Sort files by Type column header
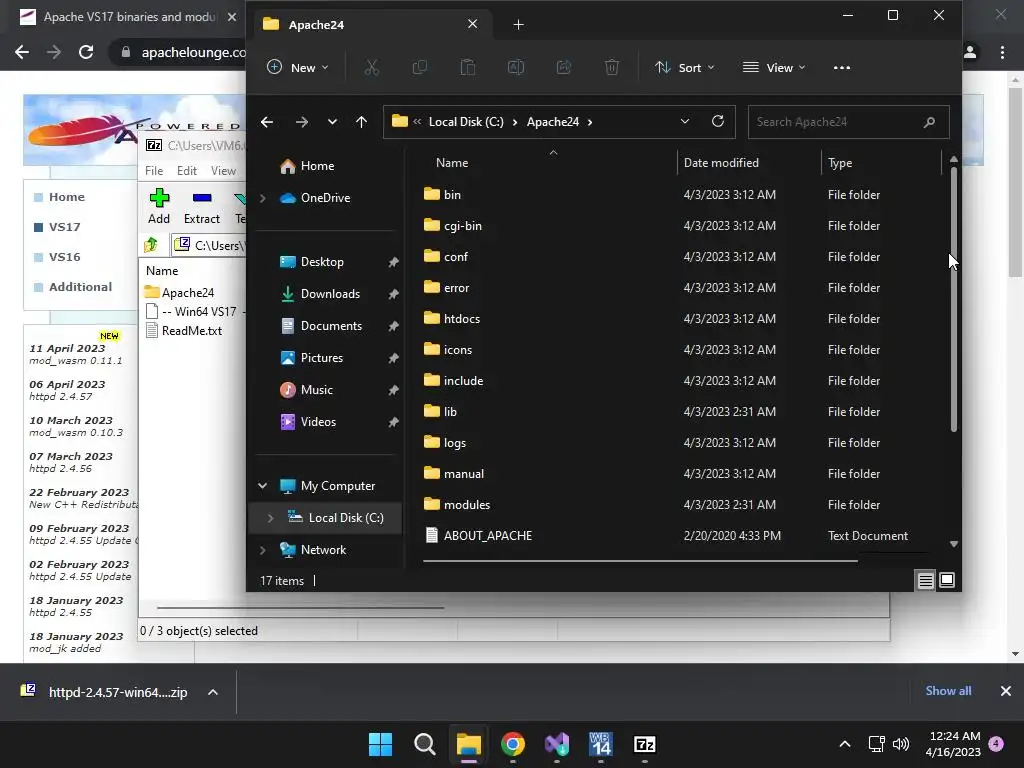Image resolution: width=1024 pixels, height=768 pixels. click(840, 163)
